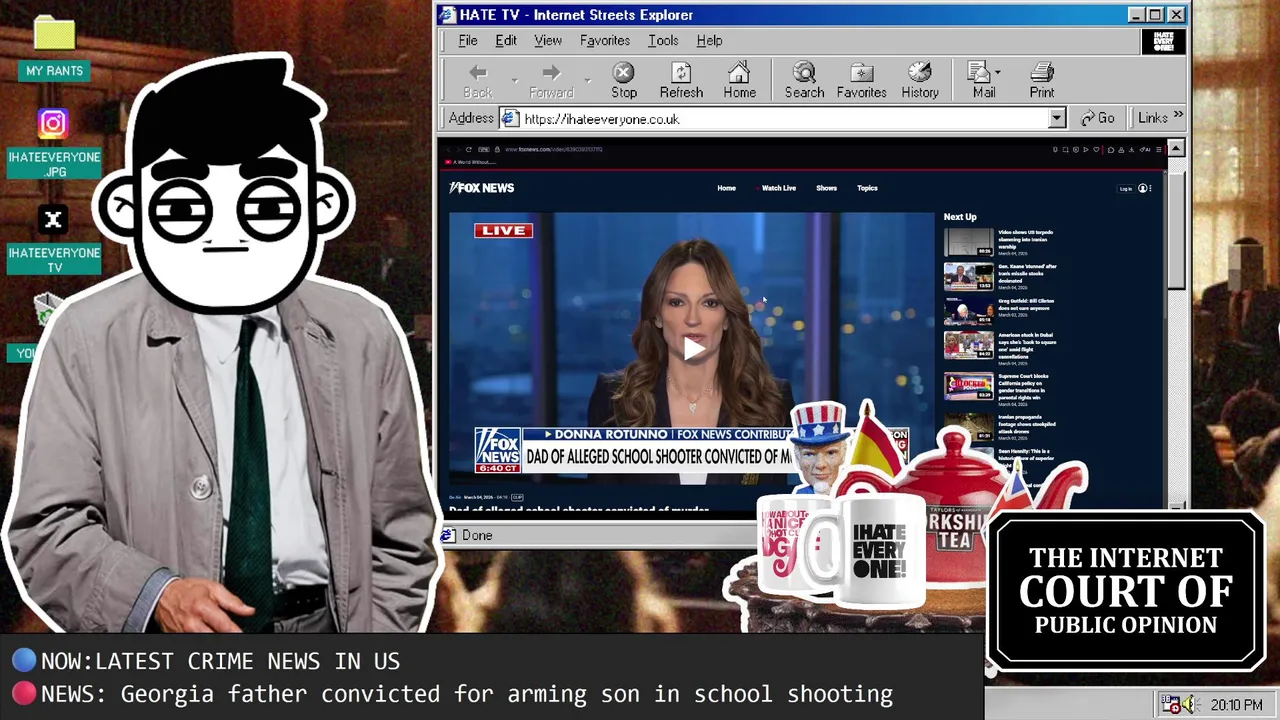Click the inner browser reload icon
This screenshot has height=720, width=1280.
[468, 149]
